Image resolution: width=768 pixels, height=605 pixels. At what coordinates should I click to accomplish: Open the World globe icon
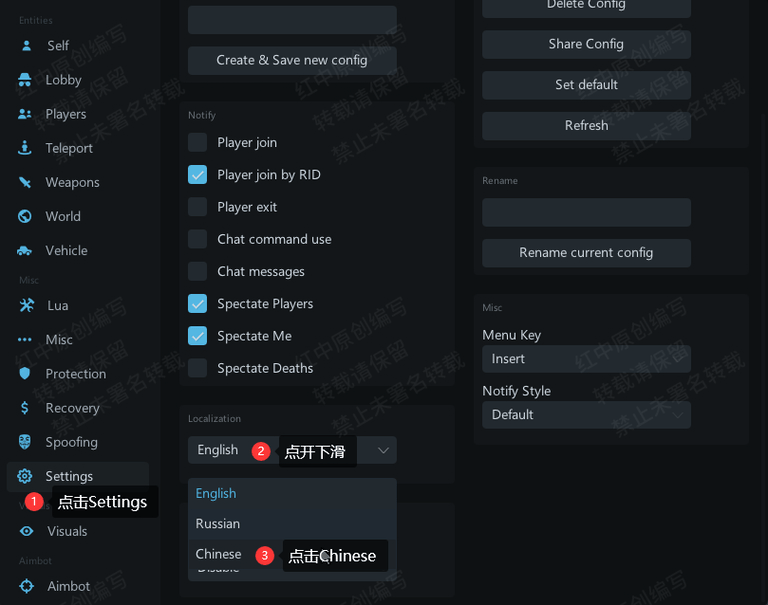click(x=24, y=216)
